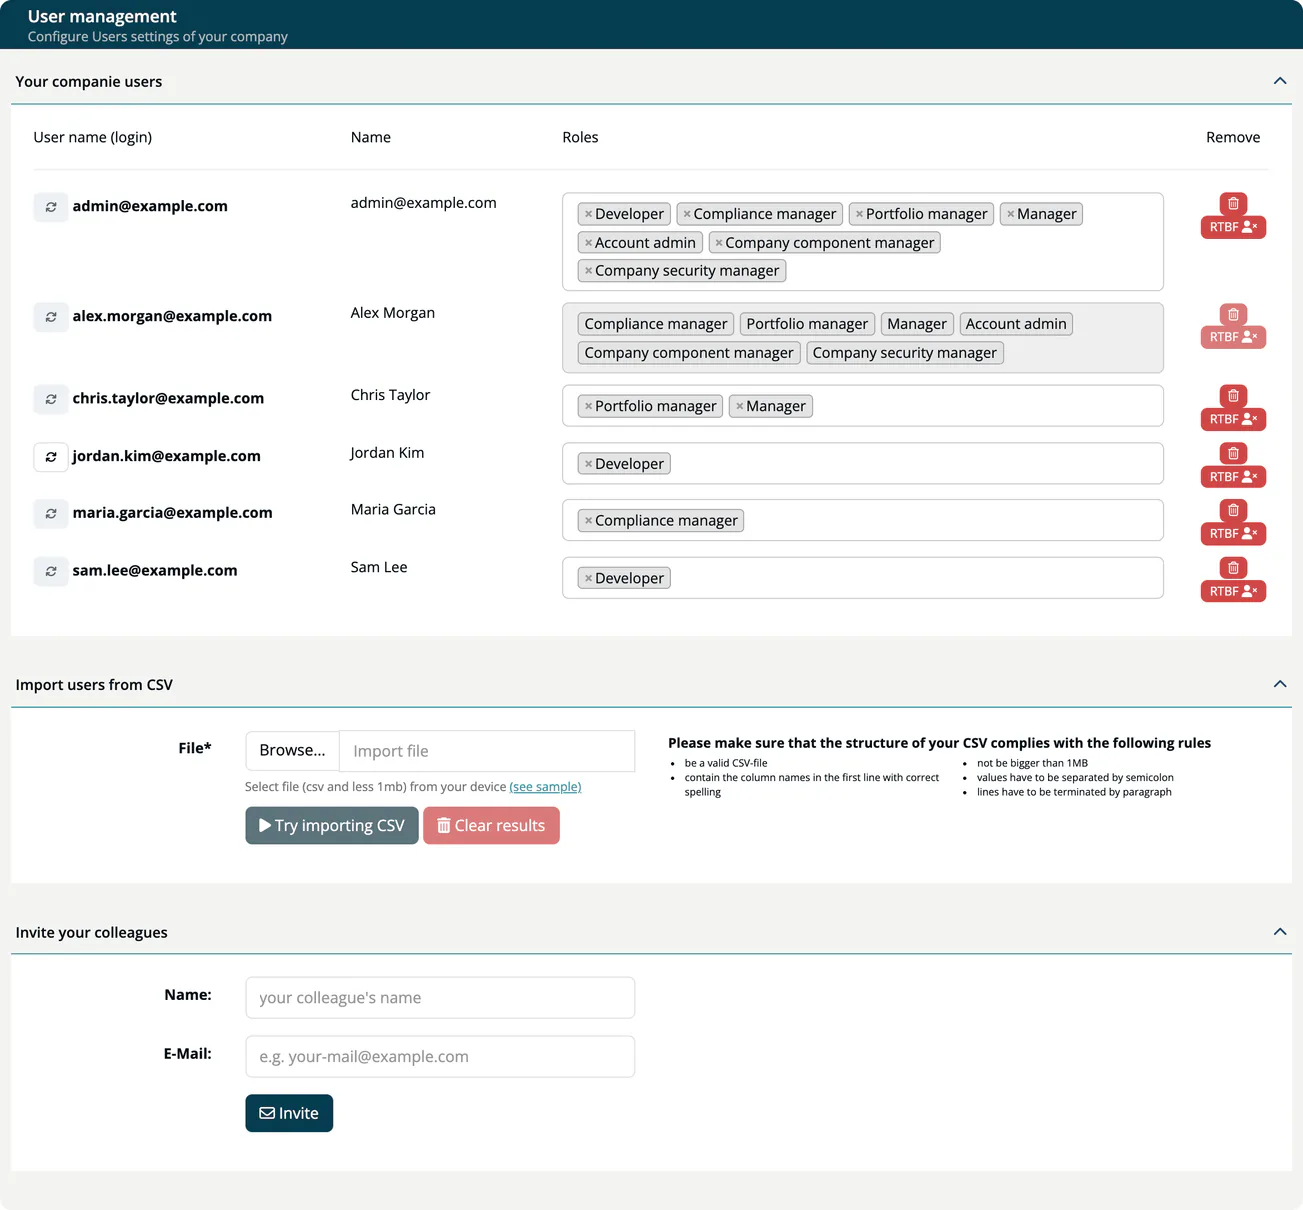This screenshot has height=1210, width=1303.
Task: Click Clear results button
Action: [x=491, y=826]
